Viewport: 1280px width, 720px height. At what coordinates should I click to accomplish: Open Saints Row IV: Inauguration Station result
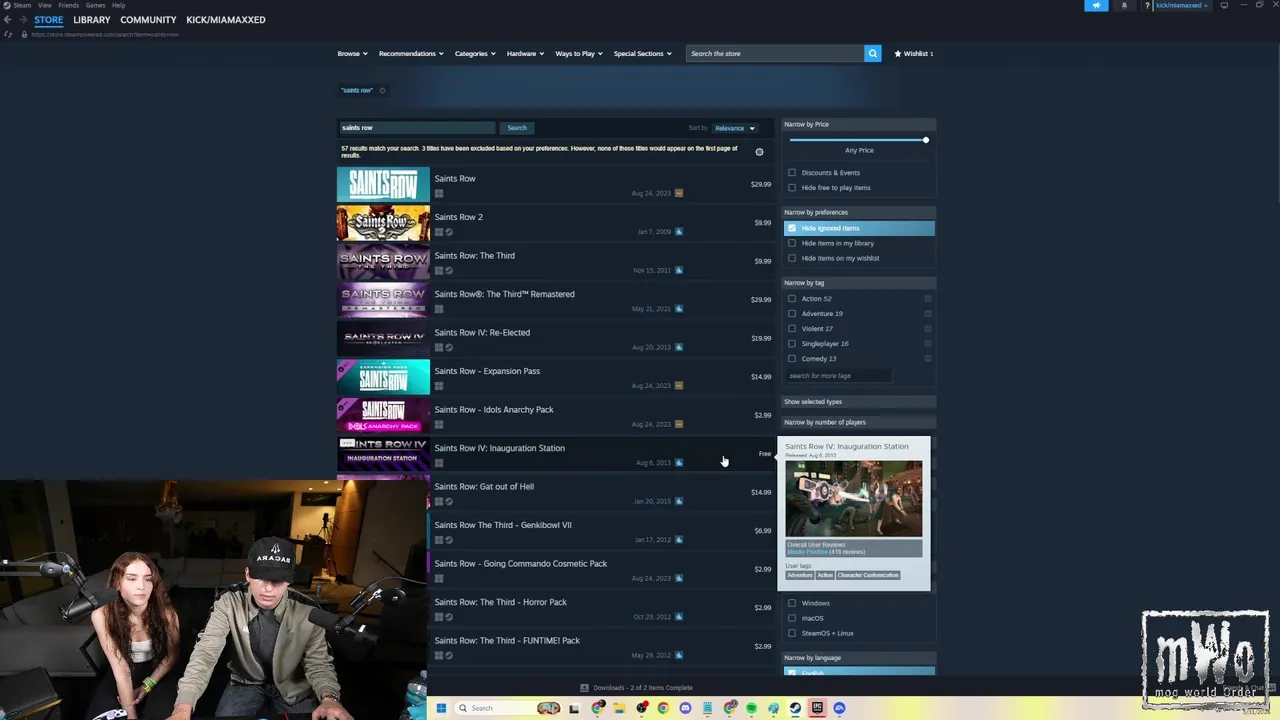pos(555,455)
